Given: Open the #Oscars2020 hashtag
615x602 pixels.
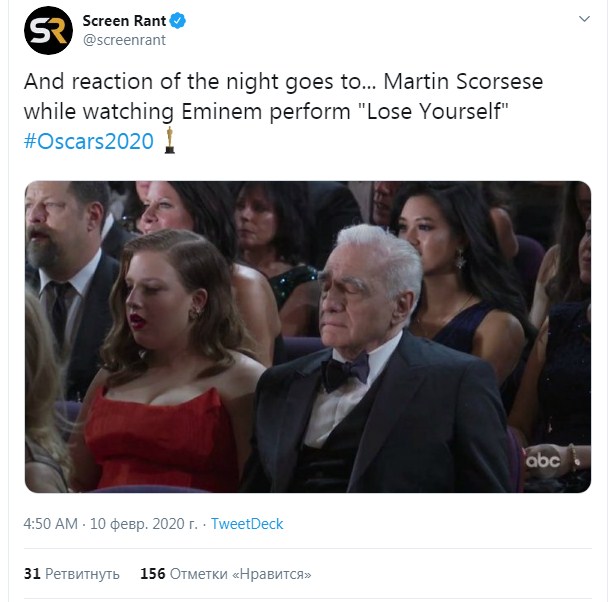Looking at the screenshot, I should (88, 141).
